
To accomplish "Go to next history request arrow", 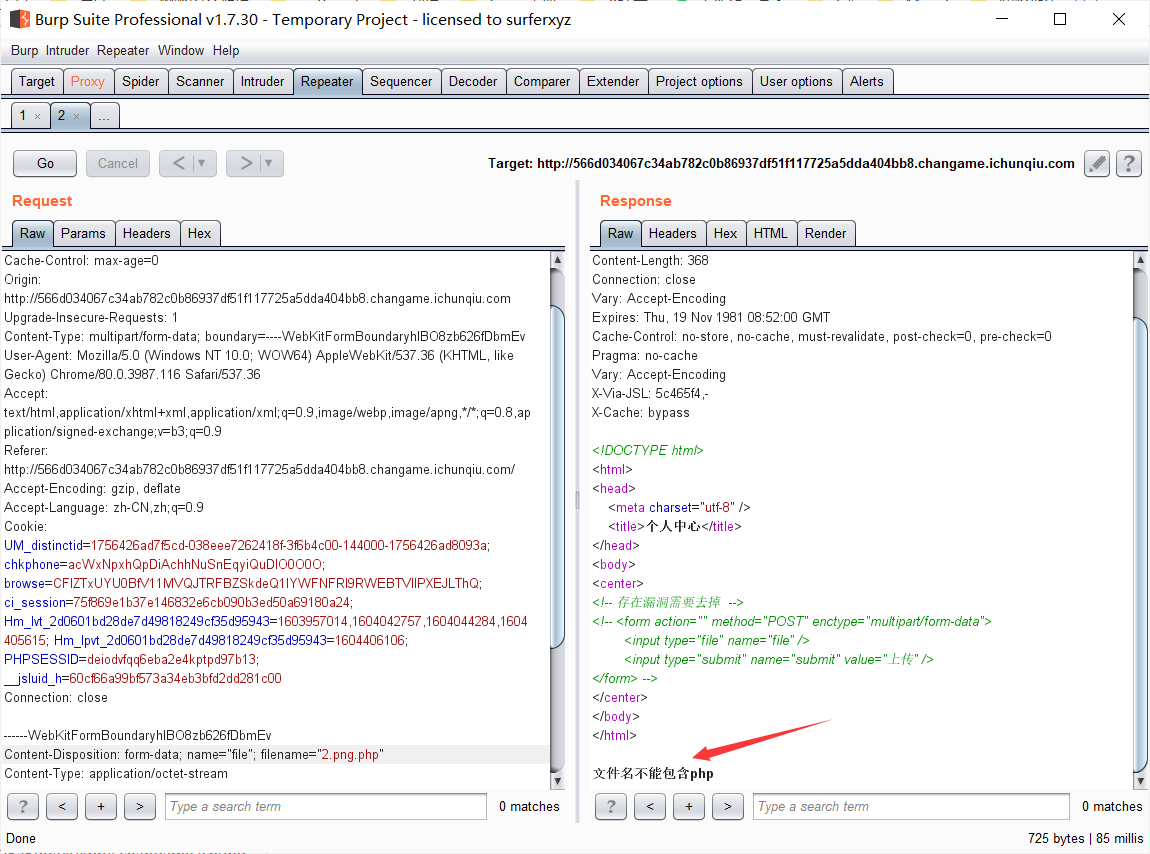I will 246,163.
